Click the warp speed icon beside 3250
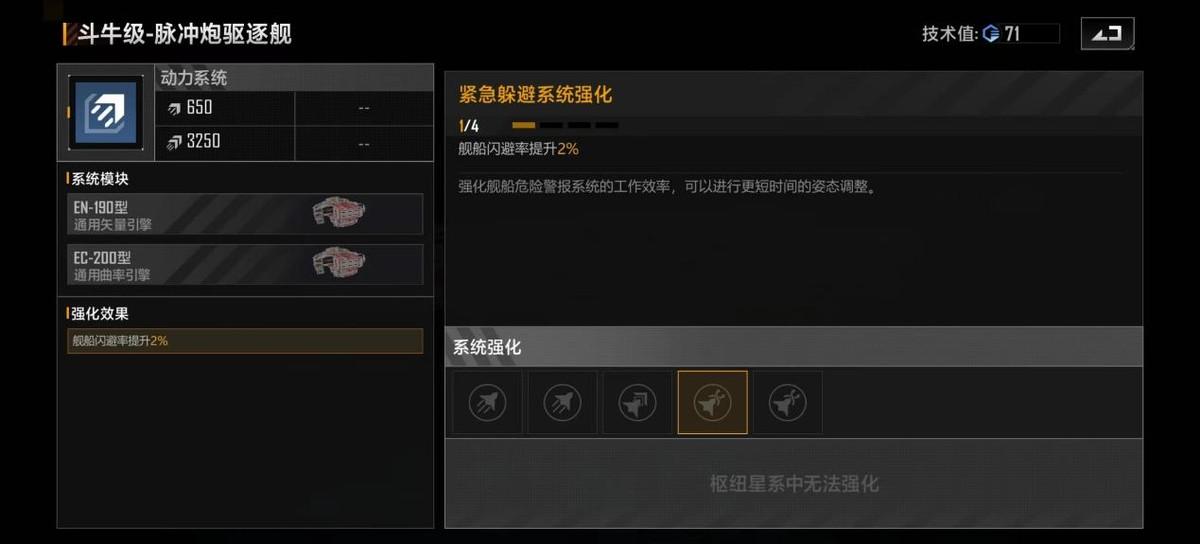Viewport: 1200px width, 544px height. pyautogui.click(x=174, y=142)
